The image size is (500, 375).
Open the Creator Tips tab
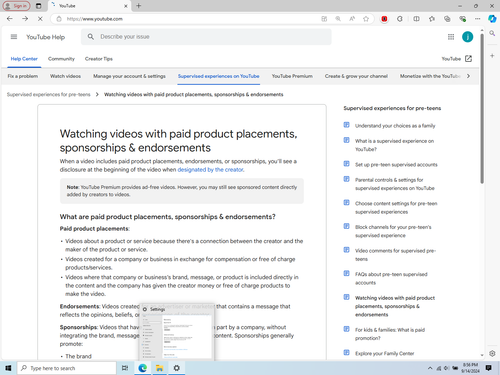point(99,59)
